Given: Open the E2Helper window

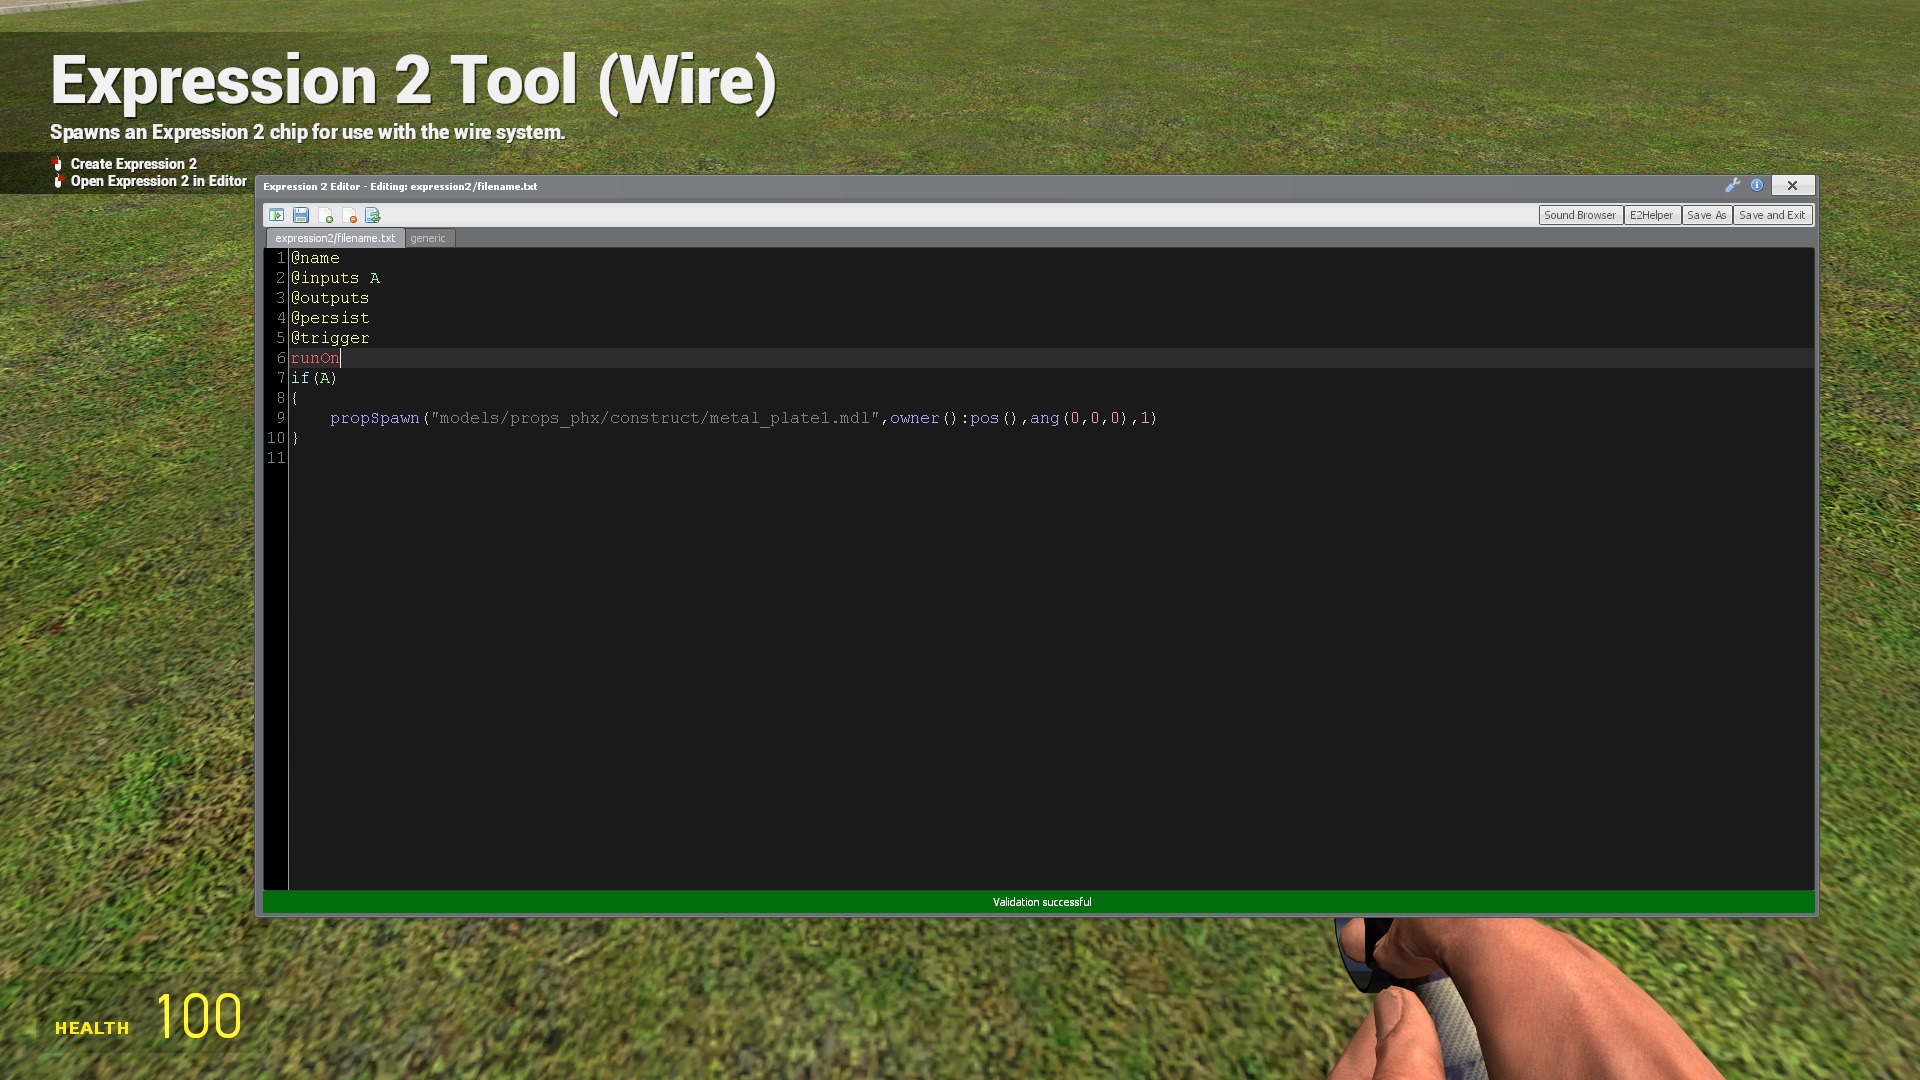Looking at the screenshot, I should (x=1652, y=215).
